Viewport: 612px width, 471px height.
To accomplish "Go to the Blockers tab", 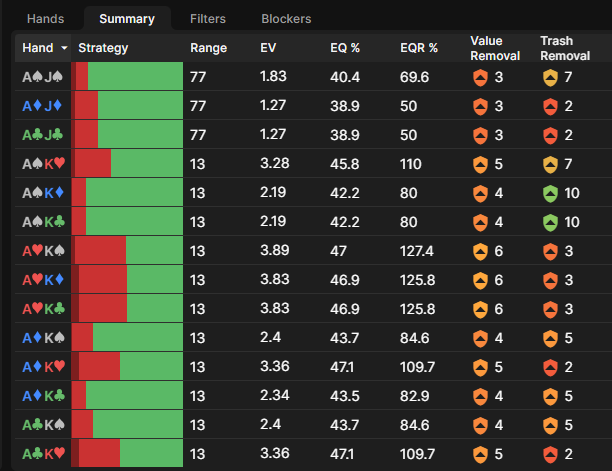I will pos(286,19).
